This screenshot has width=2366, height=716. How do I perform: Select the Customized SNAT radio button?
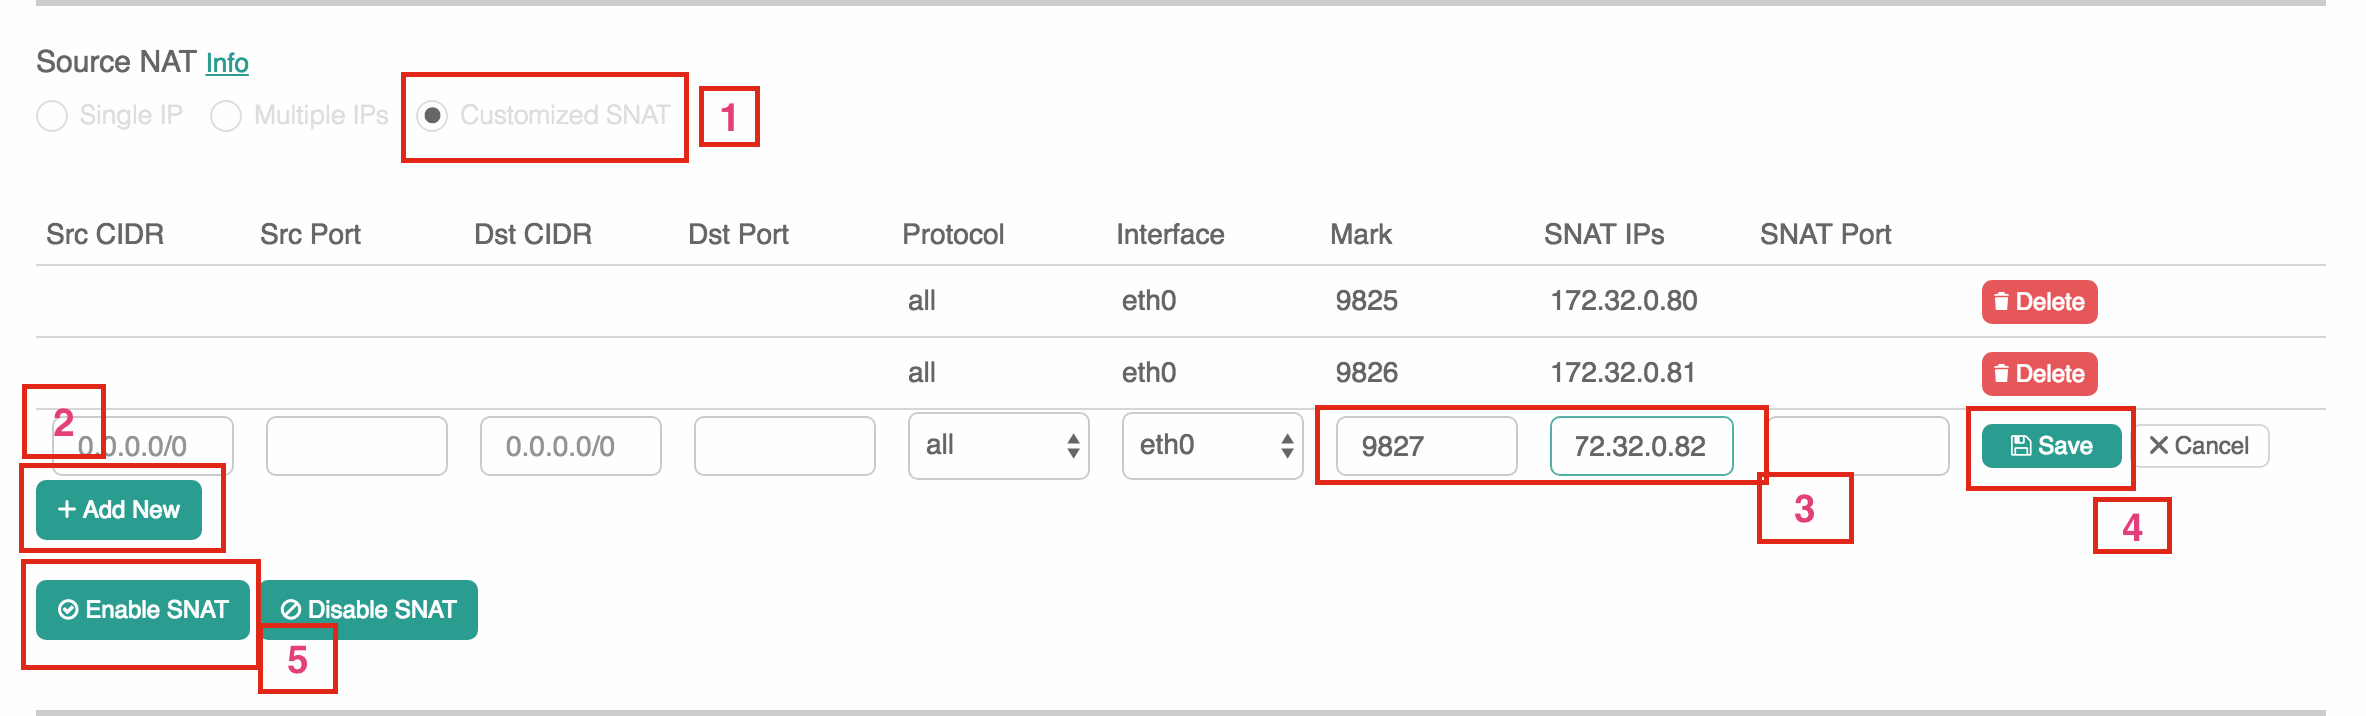[432, 116]
